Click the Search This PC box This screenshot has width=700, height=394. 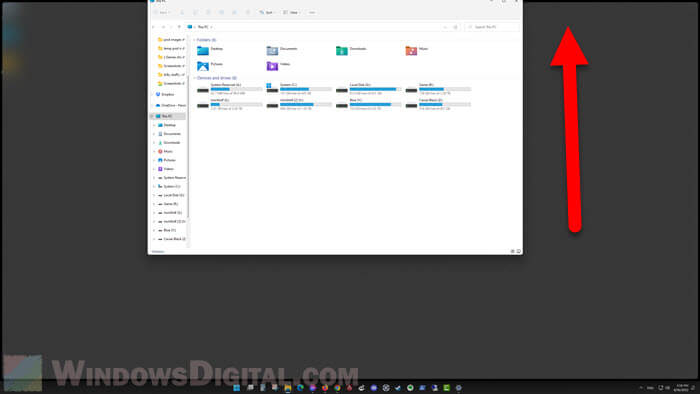point(492,27)
